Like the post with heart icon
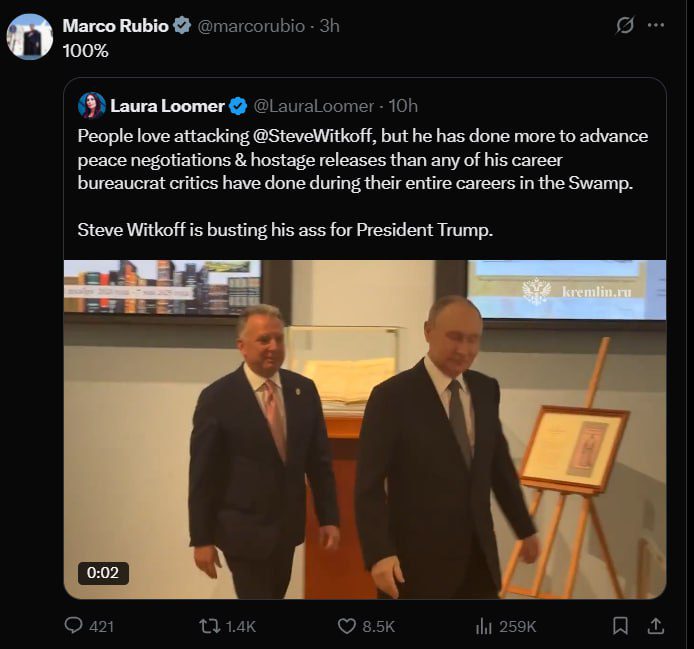 347,626
